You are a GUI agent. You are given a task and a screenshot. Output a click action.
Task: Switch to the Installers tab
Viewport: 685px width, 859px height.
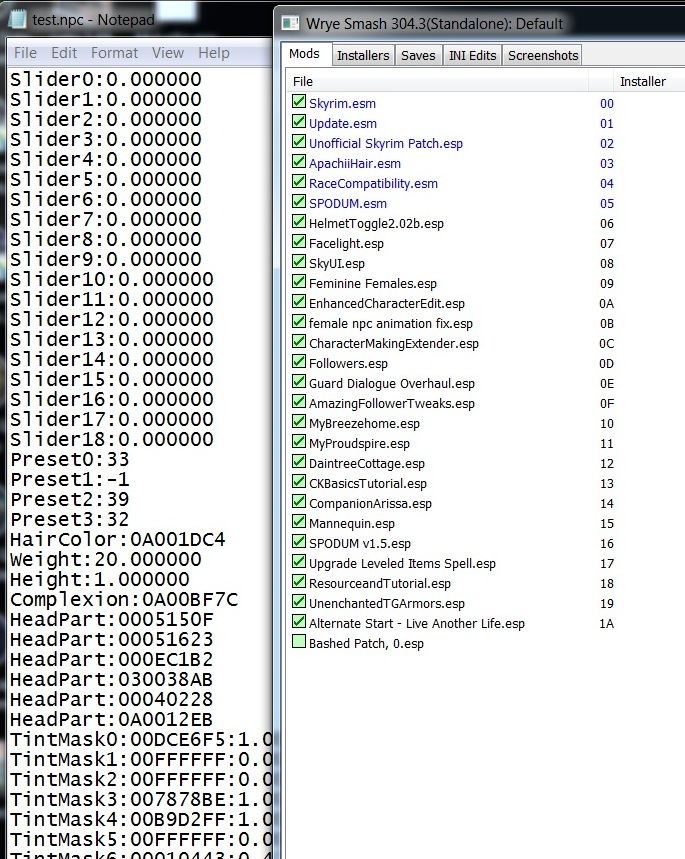pos(362,56)
